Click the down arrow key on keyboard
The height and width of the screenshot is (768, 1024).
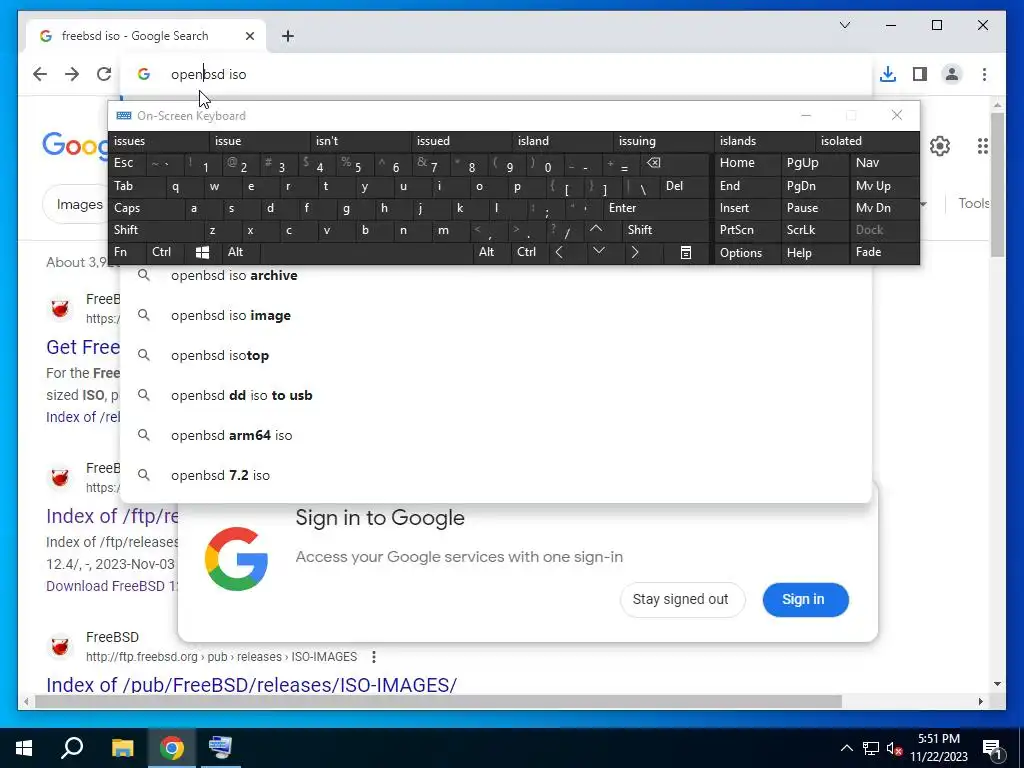tap(598, 252)
